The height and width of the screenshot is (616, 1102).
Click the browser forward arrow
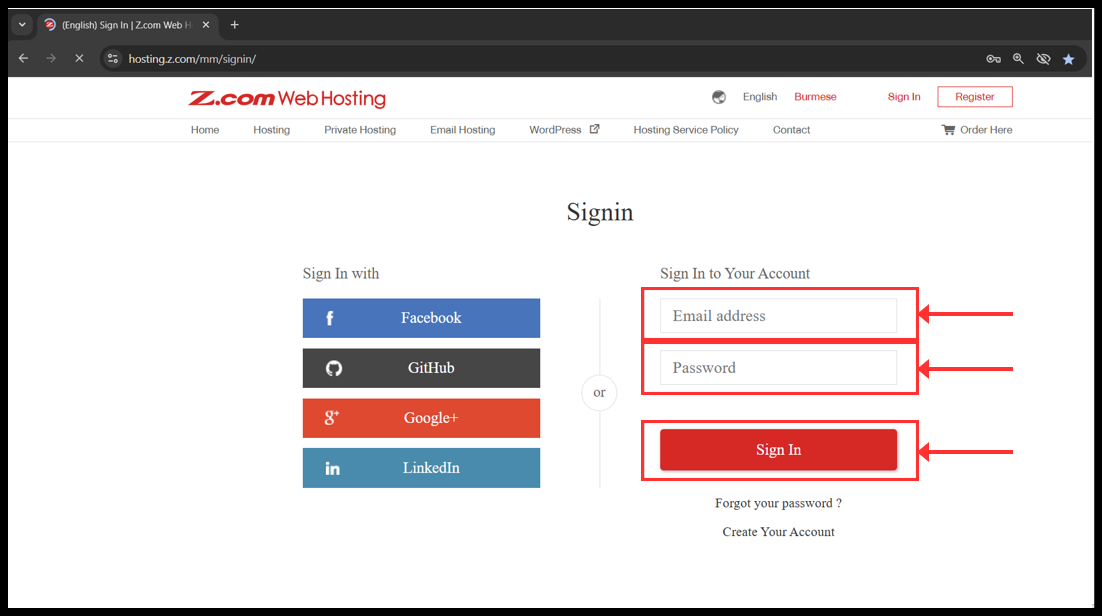click(51, 58)
